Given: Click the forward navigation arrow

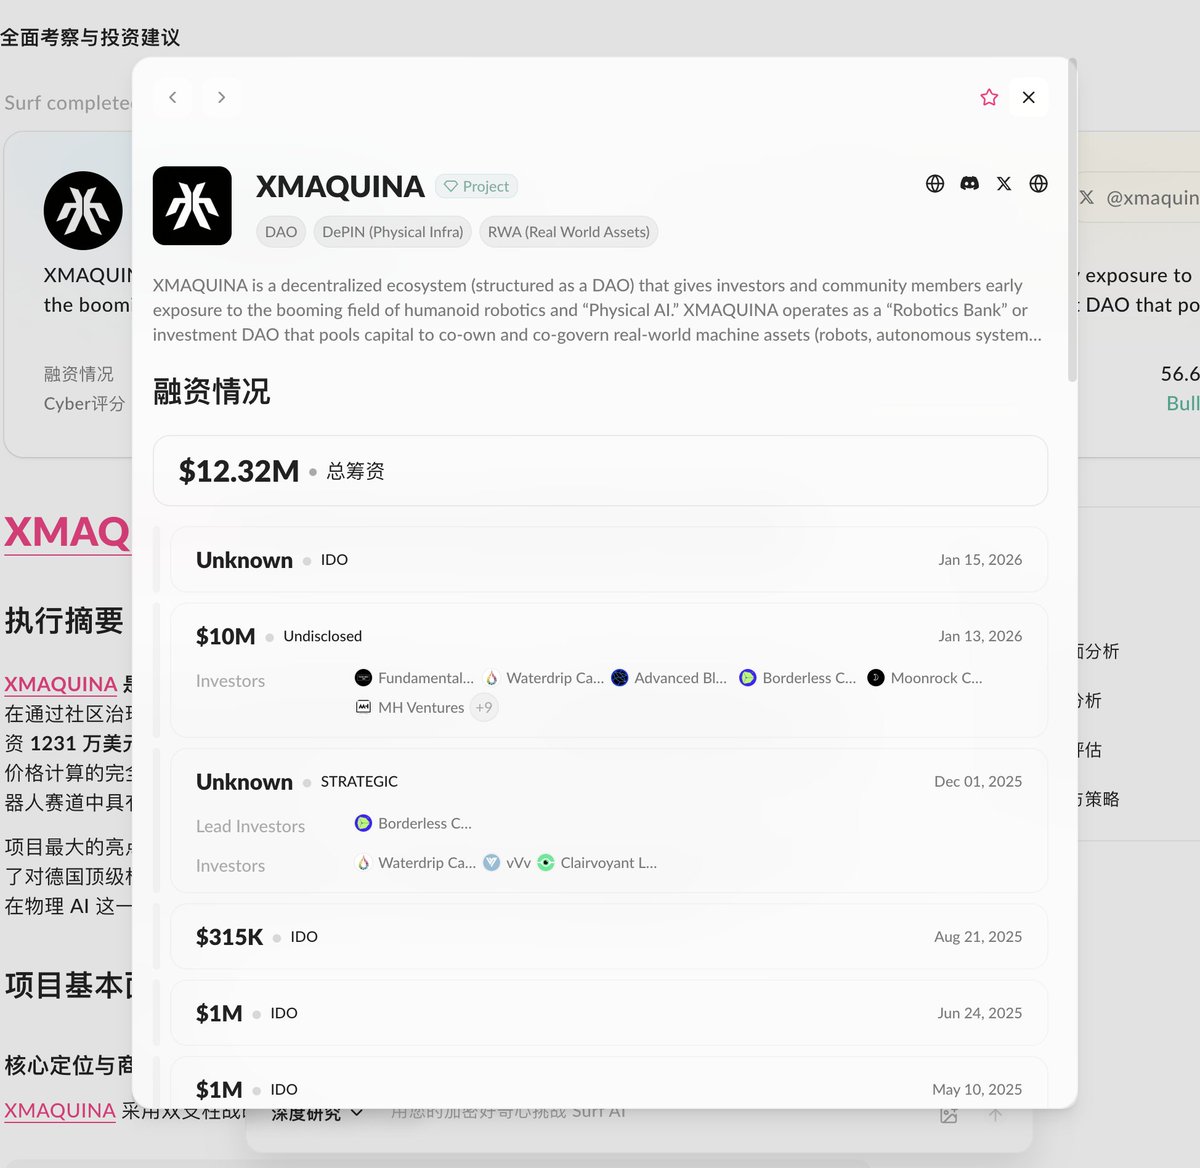Looking at the screenshot, I should coord(221,97).
